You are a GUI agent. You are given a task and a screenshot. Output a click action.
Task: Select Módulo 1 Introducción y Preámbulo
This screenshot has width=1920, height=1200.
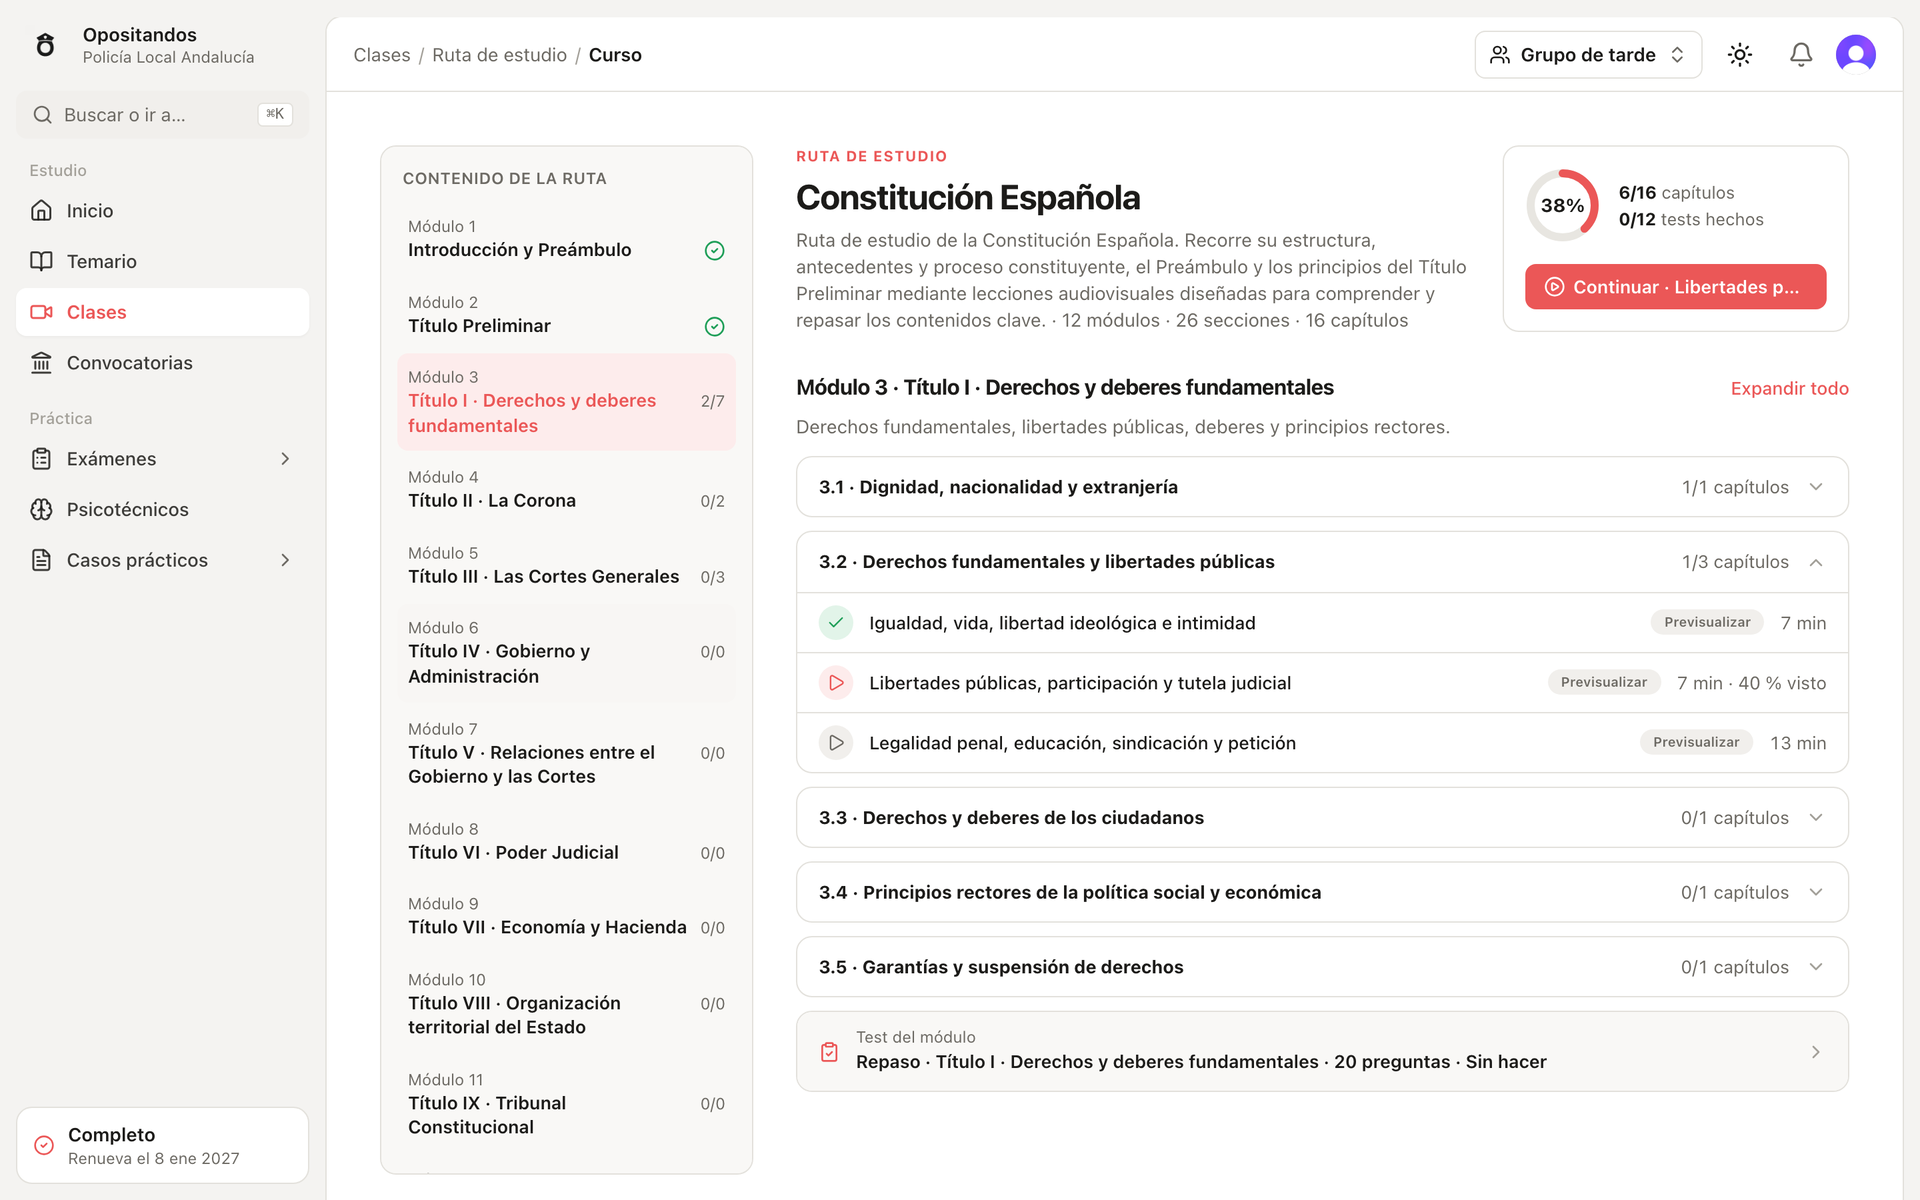pos(566,239)
